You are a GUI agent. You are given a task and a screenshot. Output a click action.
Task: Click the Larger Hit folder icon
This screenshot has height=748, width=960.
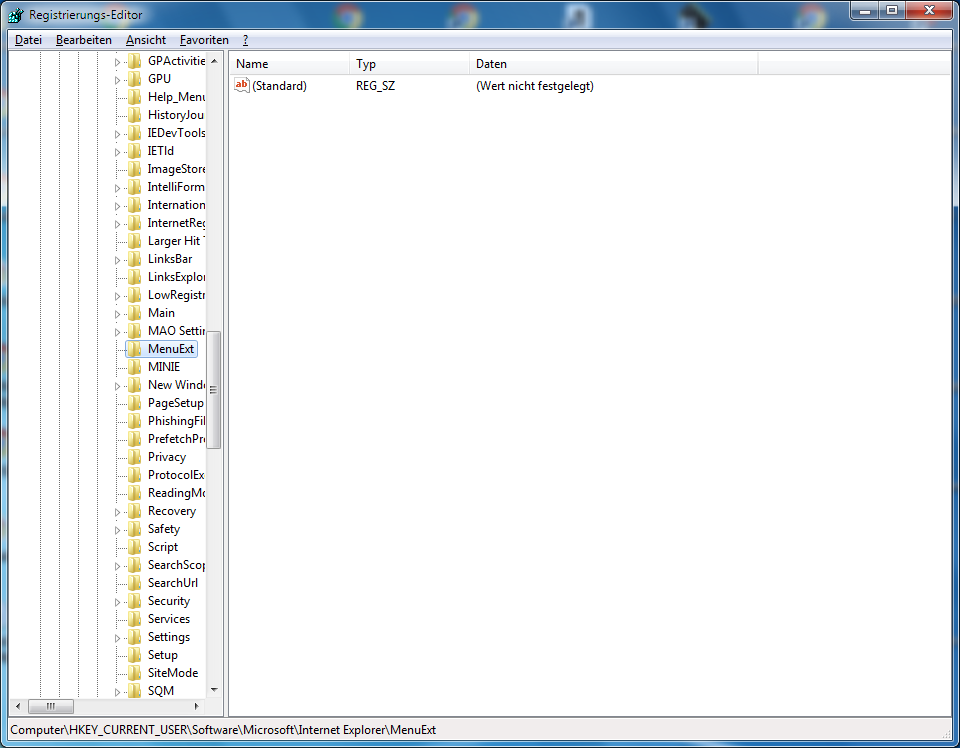coord(135,241)
